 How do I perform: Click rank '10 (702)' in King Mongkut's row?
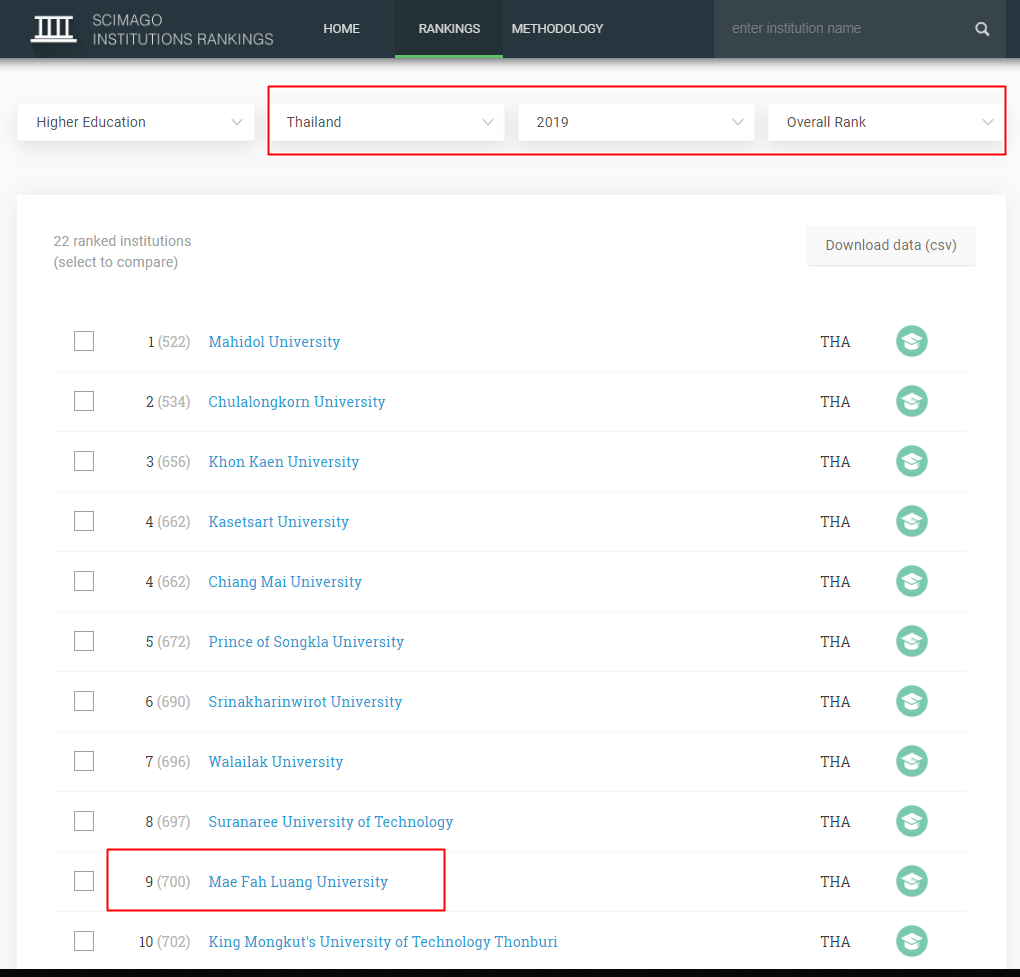click(x=165, y=941)
